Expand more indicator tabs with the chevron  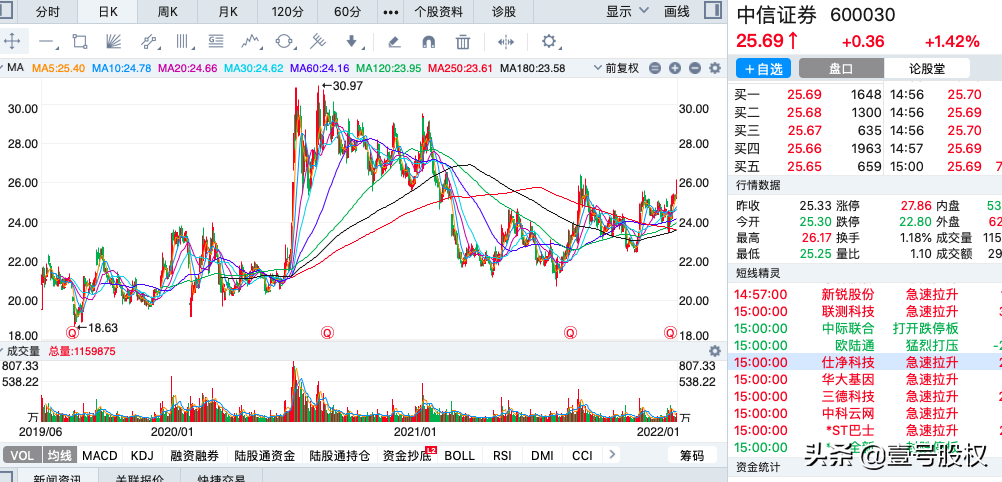[612, 455]
